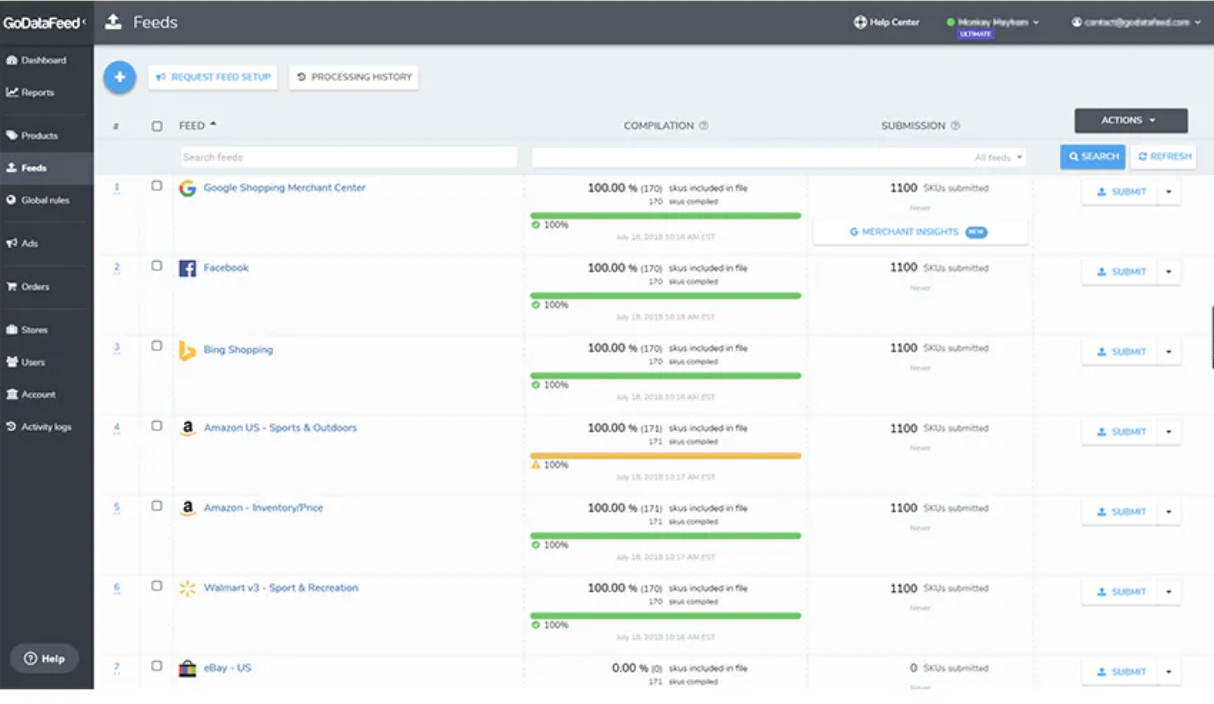Image resolution: width=1214 pixels, height=704 pixels.
Task: Open Reports in the sidebar
Action: pos(30,92)
